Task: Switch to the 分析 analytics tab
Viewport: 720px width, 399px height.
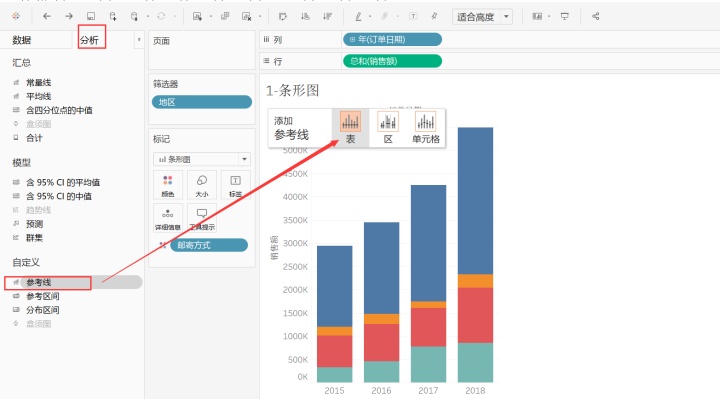Action: [90, 40]
